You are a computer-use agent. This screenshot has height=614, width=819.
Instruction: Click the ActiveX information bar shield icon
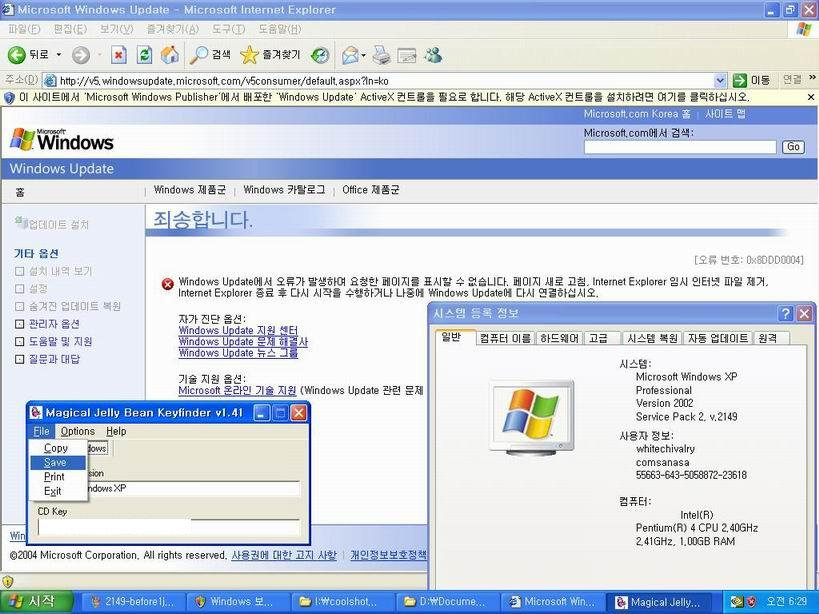coord(9,98)
